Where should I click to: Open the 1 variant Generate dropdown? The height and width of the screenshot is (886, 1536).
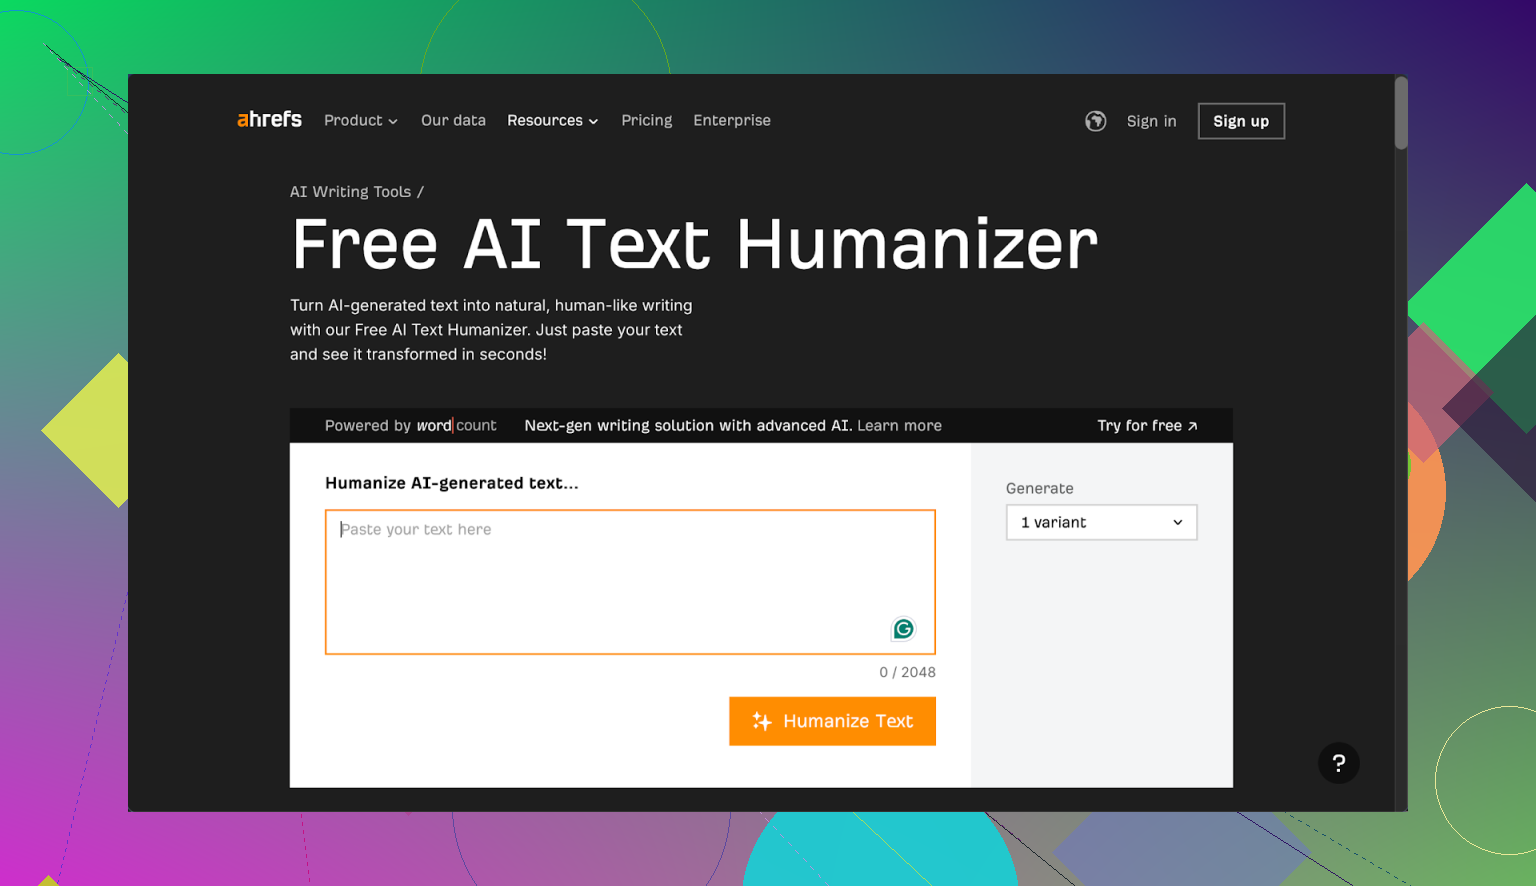pos(1101,522)
